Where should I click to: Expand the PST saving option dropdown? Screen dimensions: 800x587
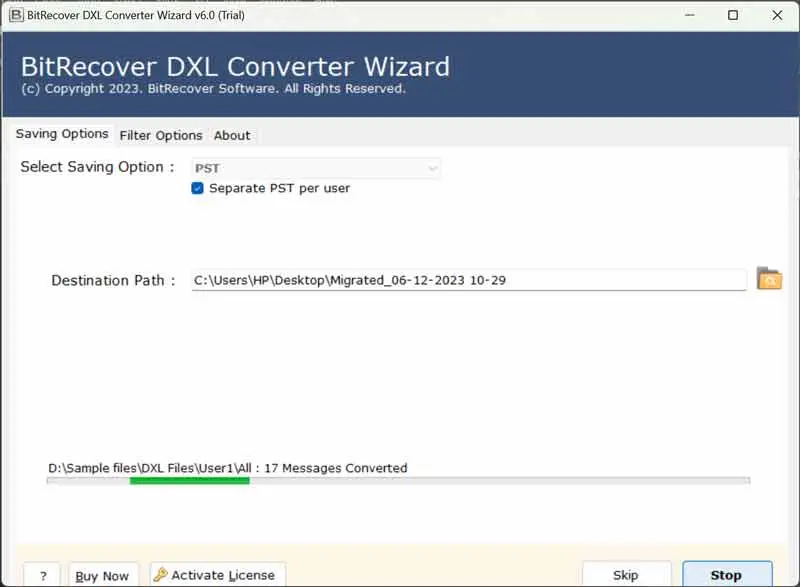[x=432, y=168]
